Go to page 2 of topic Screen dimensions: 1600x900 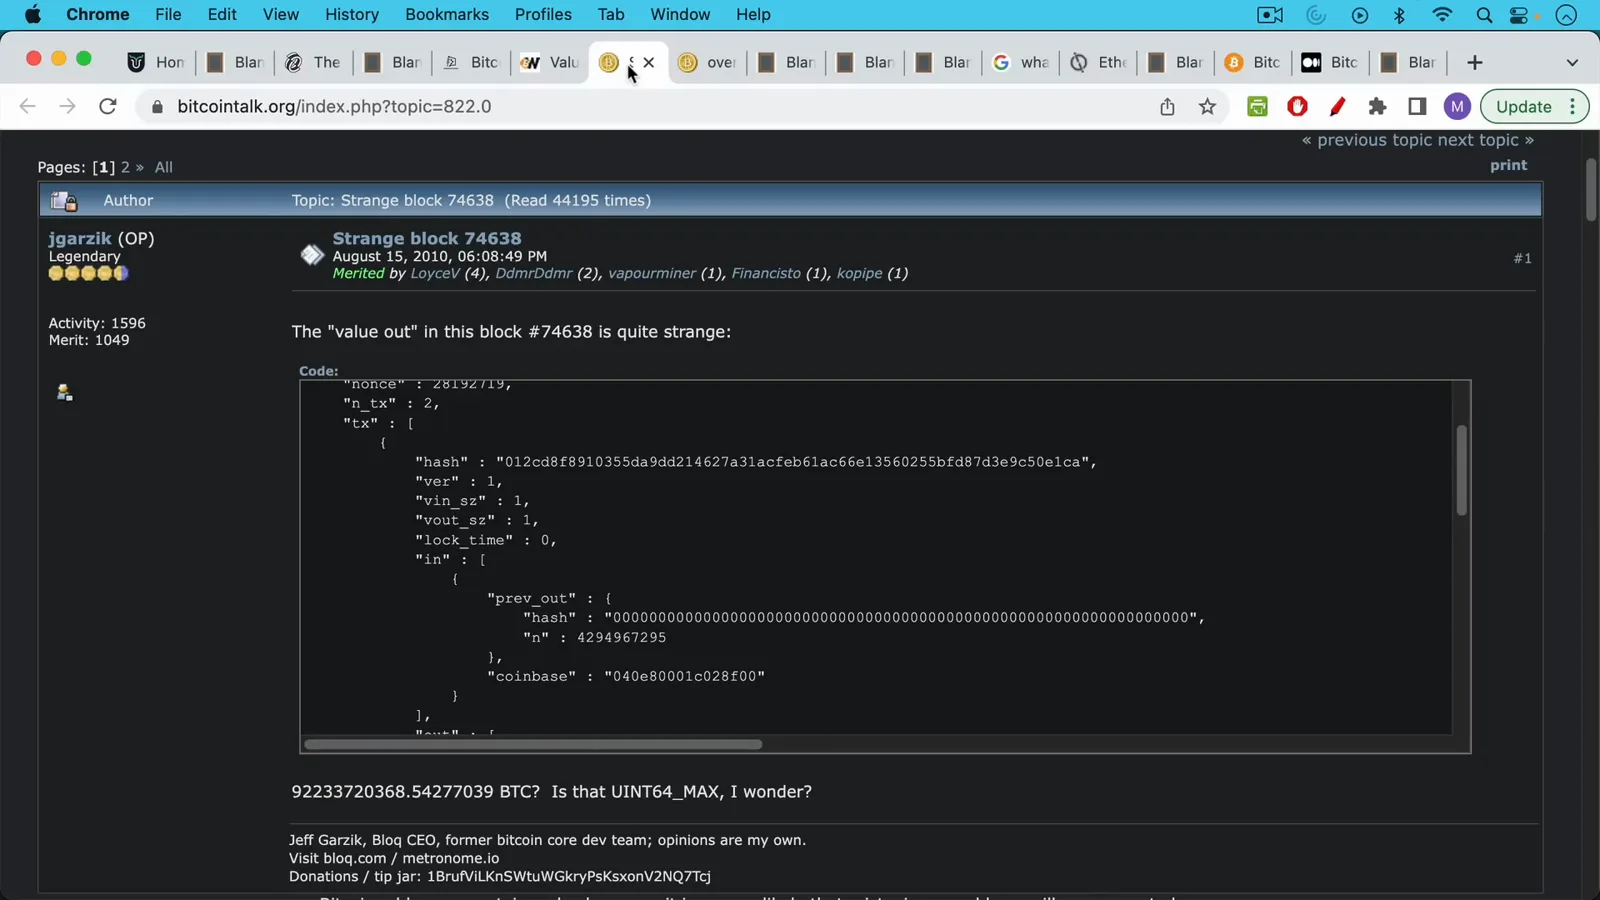[125, 167]
